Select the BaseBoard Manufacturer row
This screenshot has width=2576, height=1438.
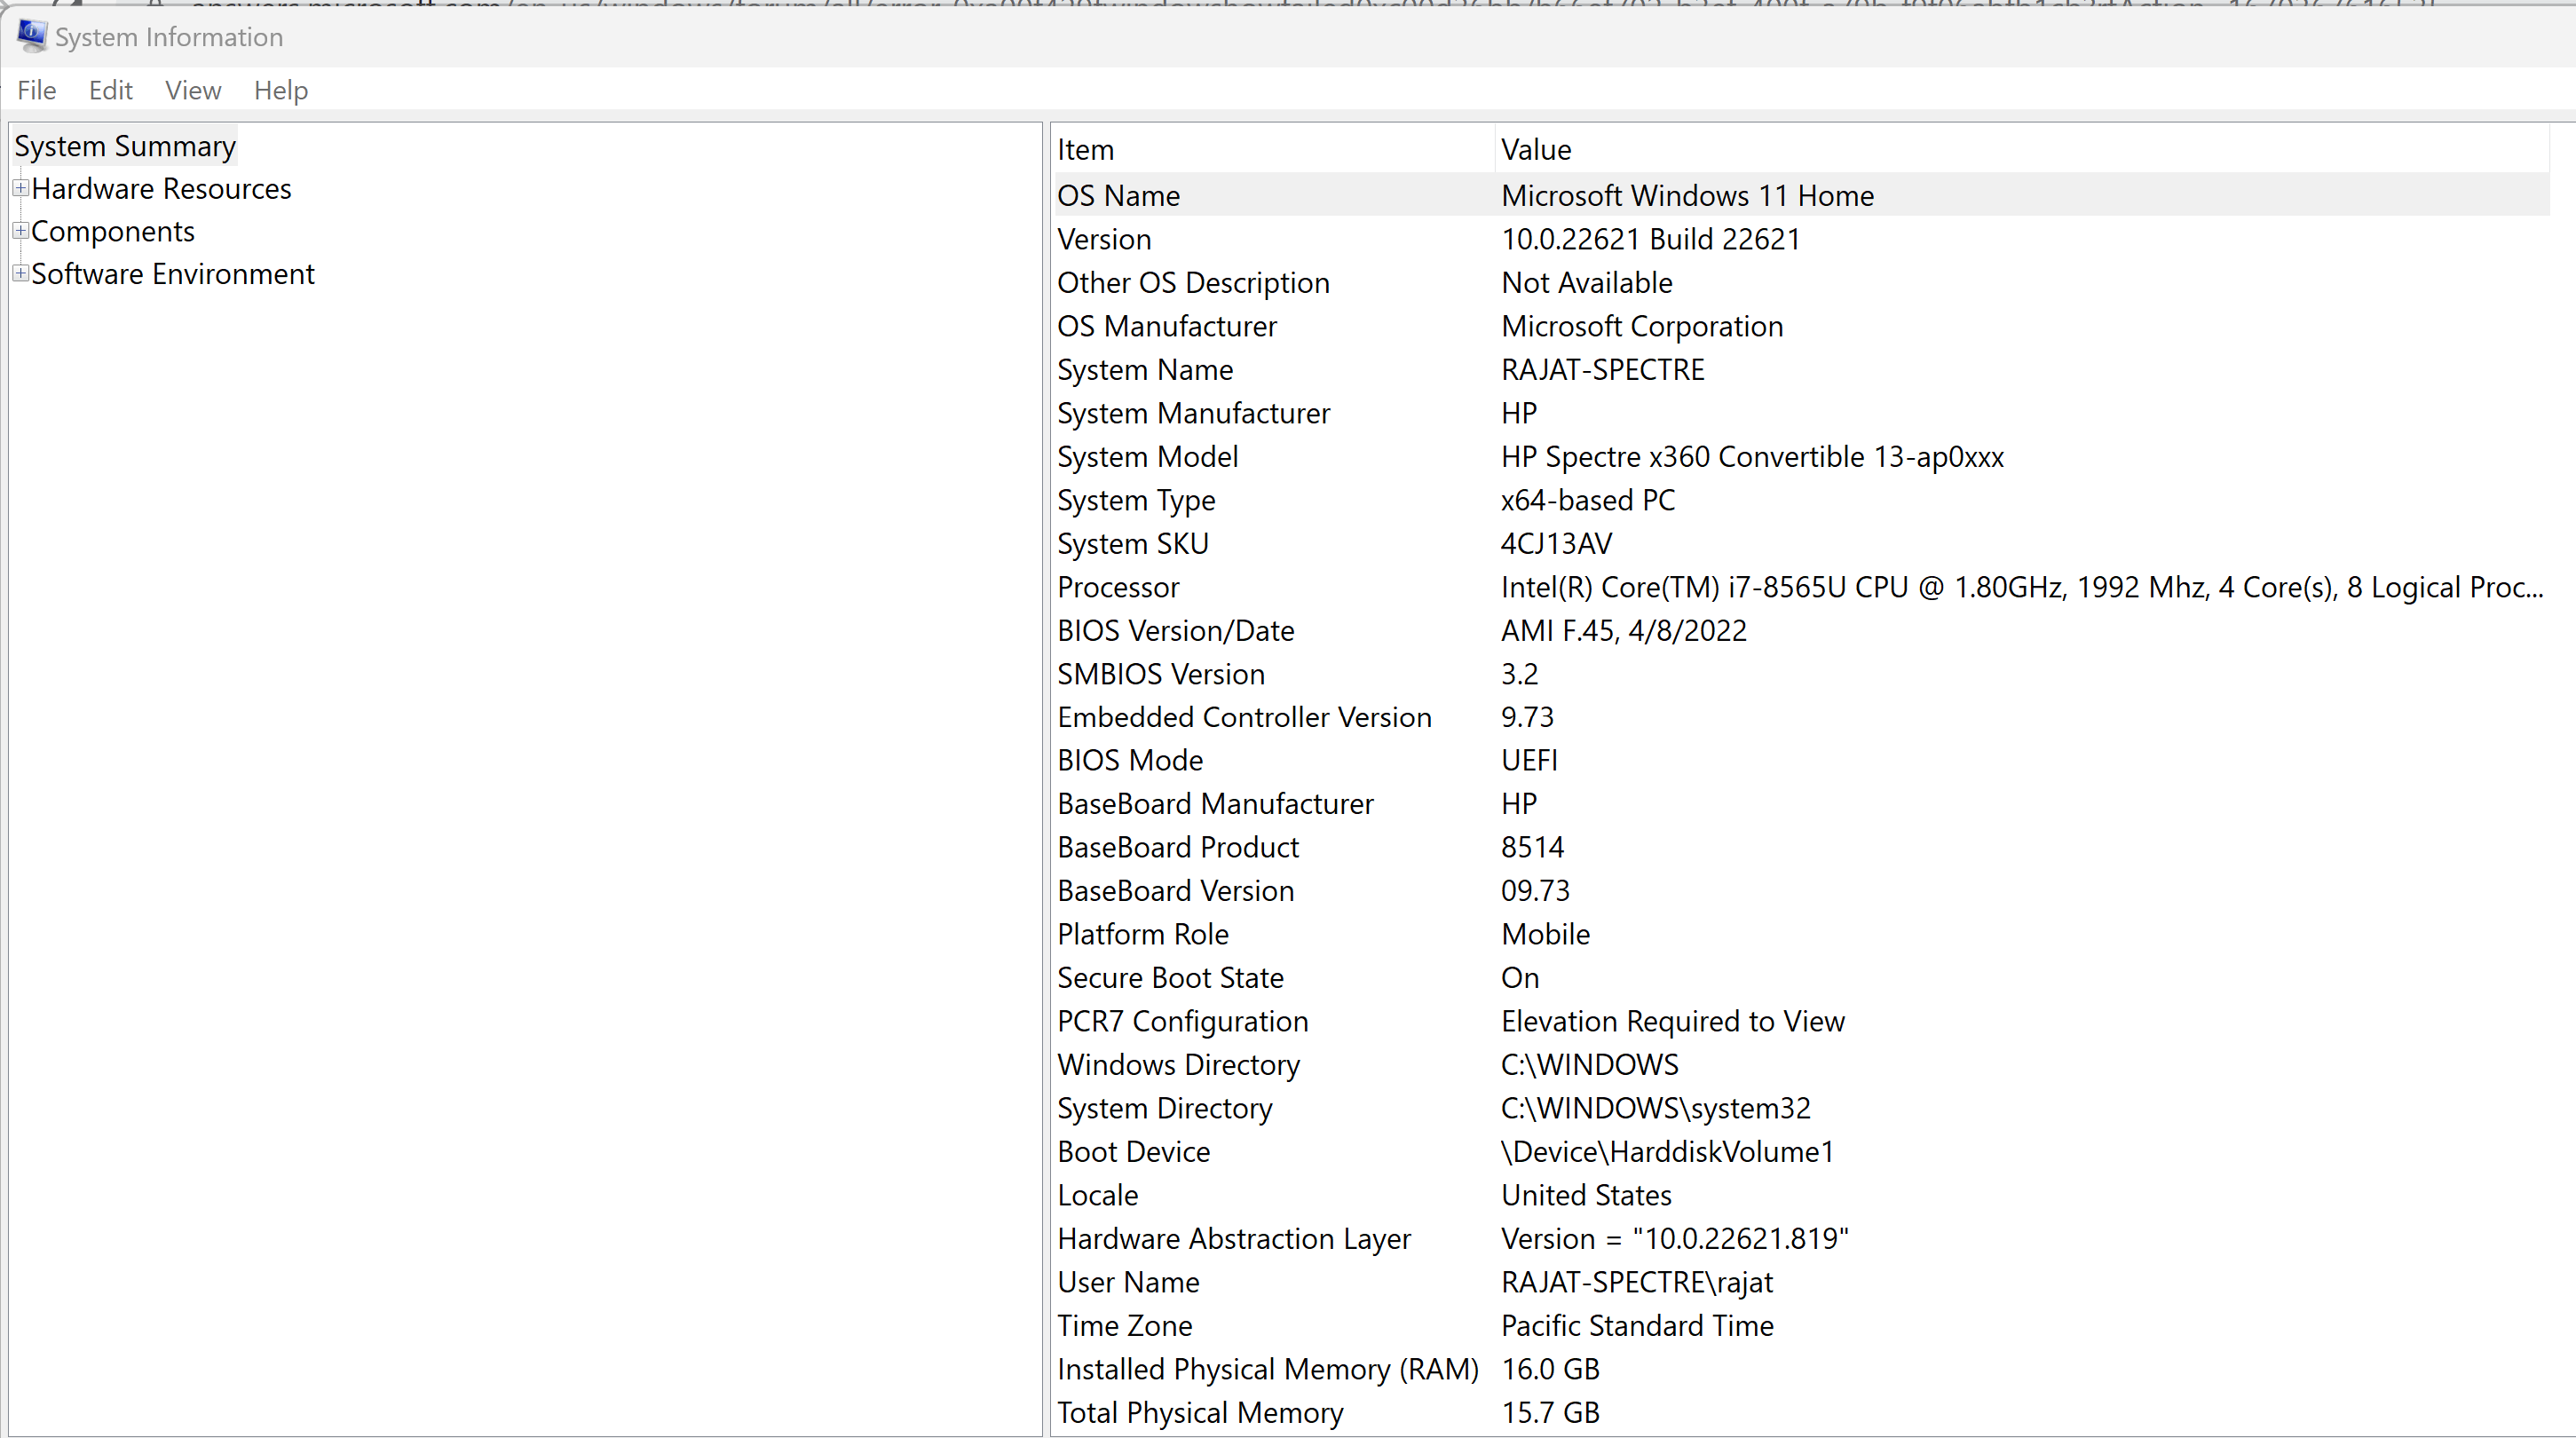[1801, 804]
